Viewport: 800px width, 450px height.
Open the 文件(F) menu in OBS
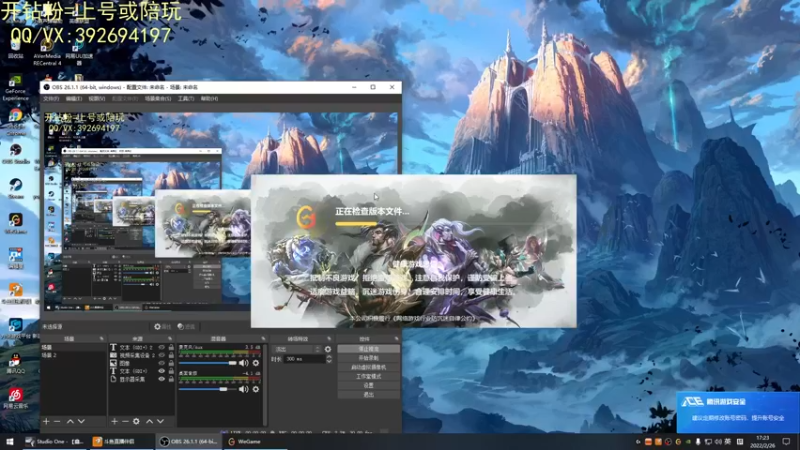[x=51, y=98]
